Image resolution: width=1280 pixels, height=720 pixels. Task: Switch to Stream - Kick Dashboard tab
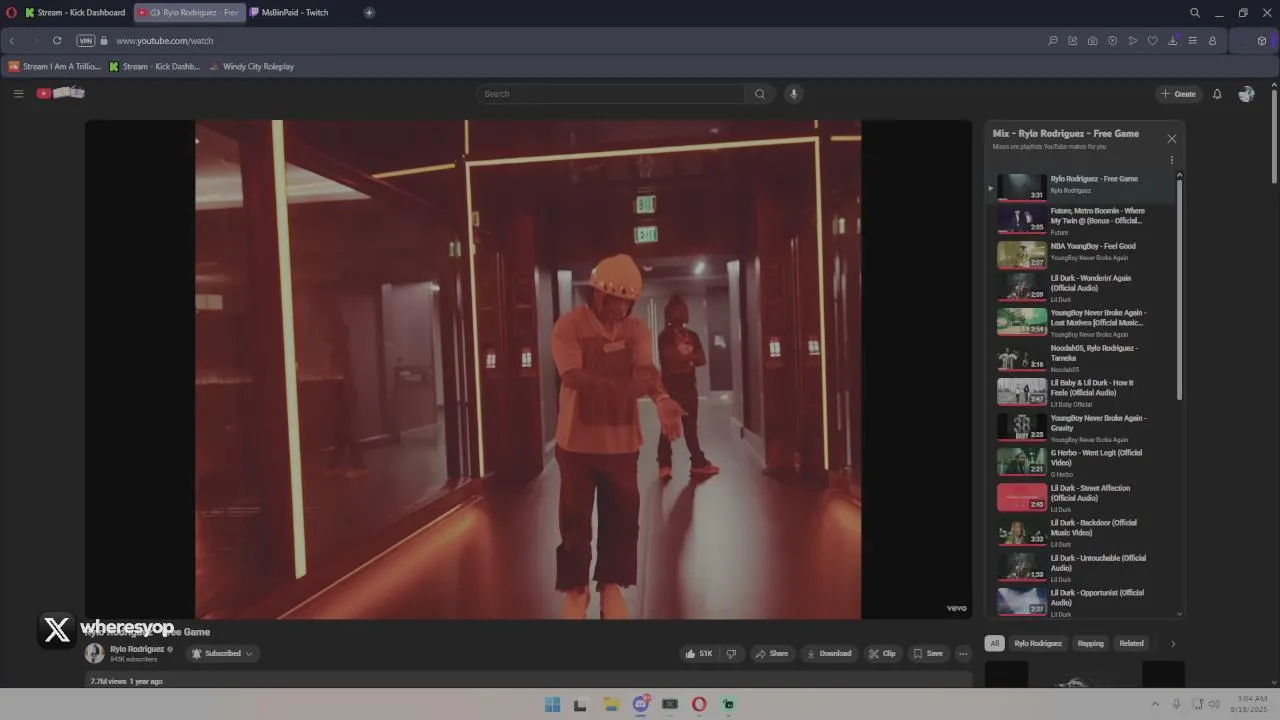75,13
